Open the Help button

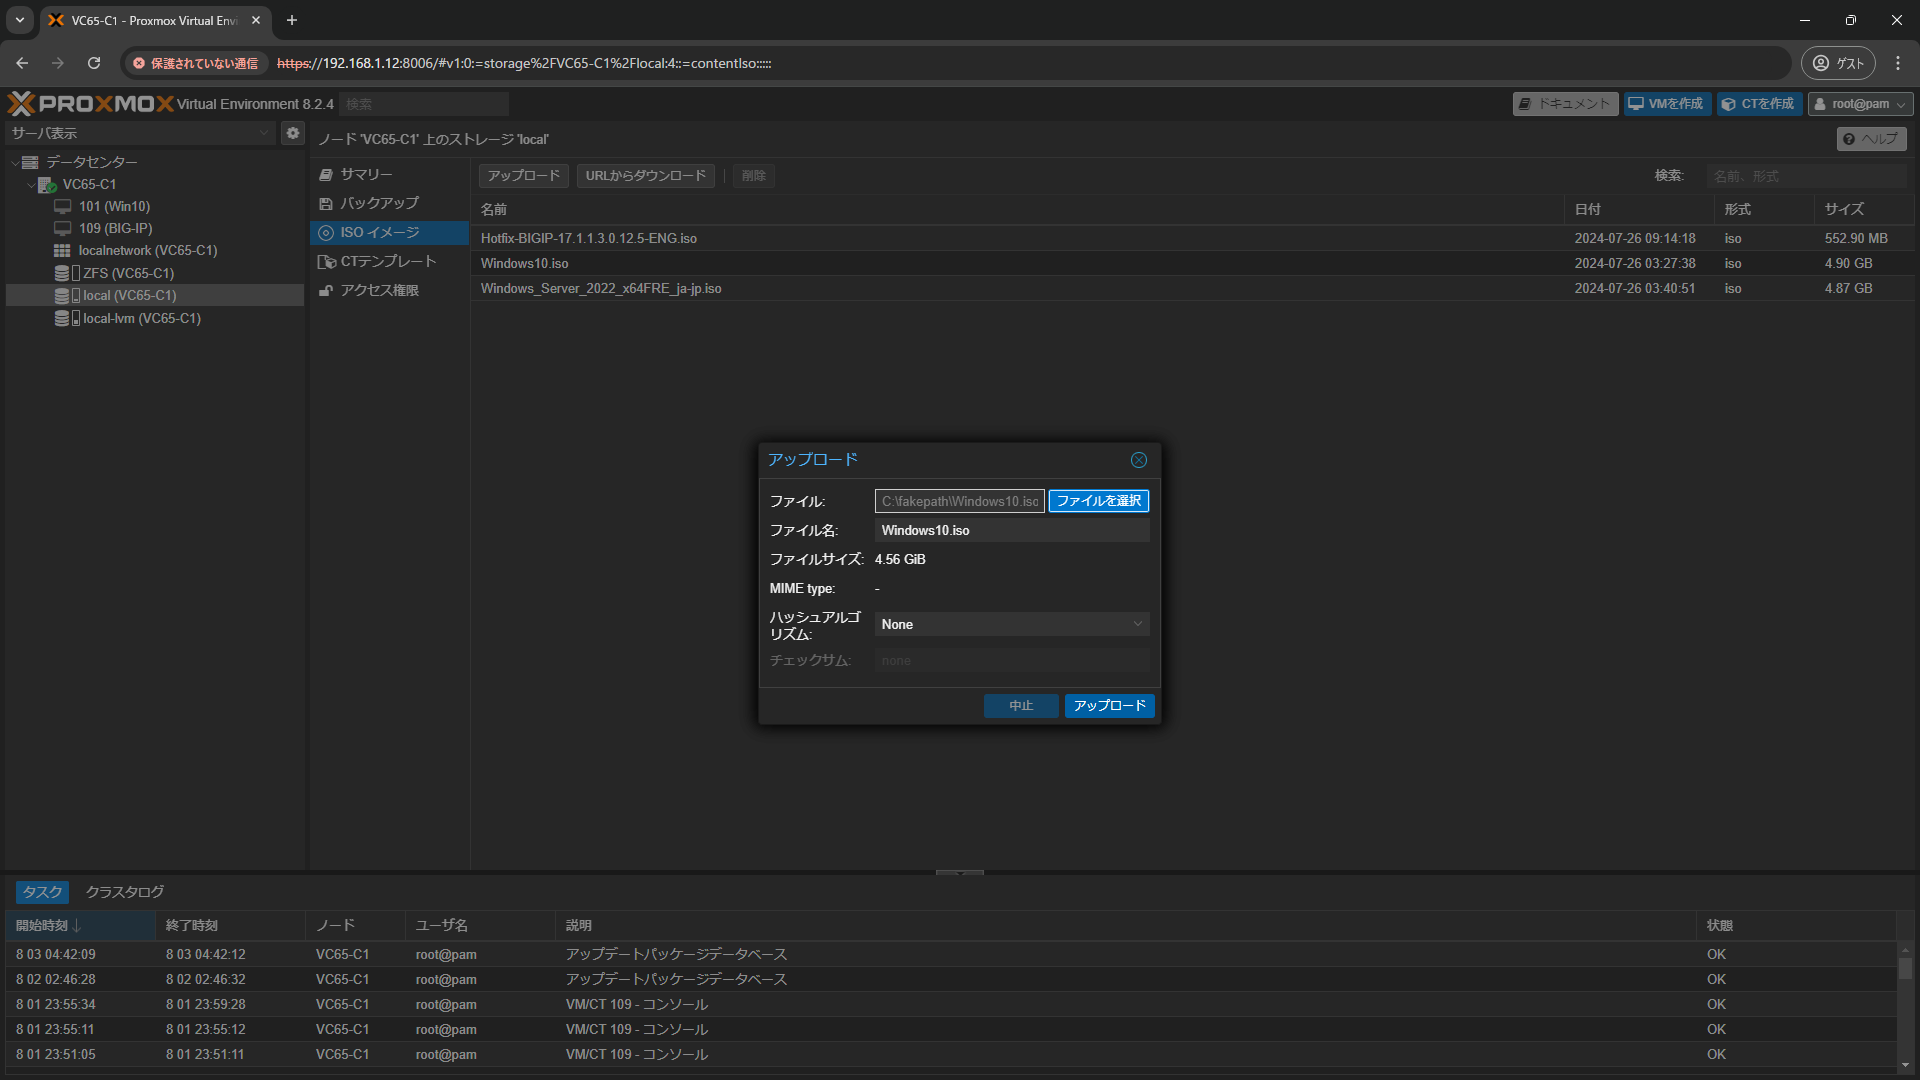point(1871,139)
